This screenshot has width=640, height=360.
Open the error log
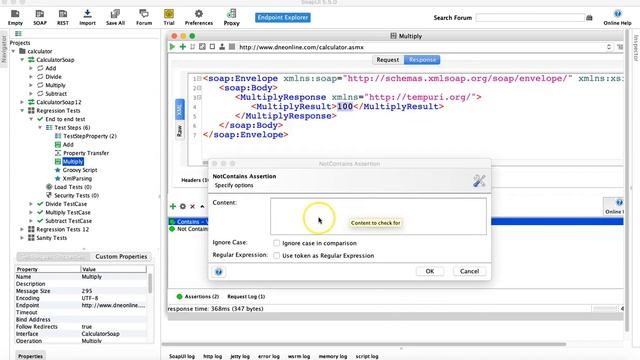[269, 356]
